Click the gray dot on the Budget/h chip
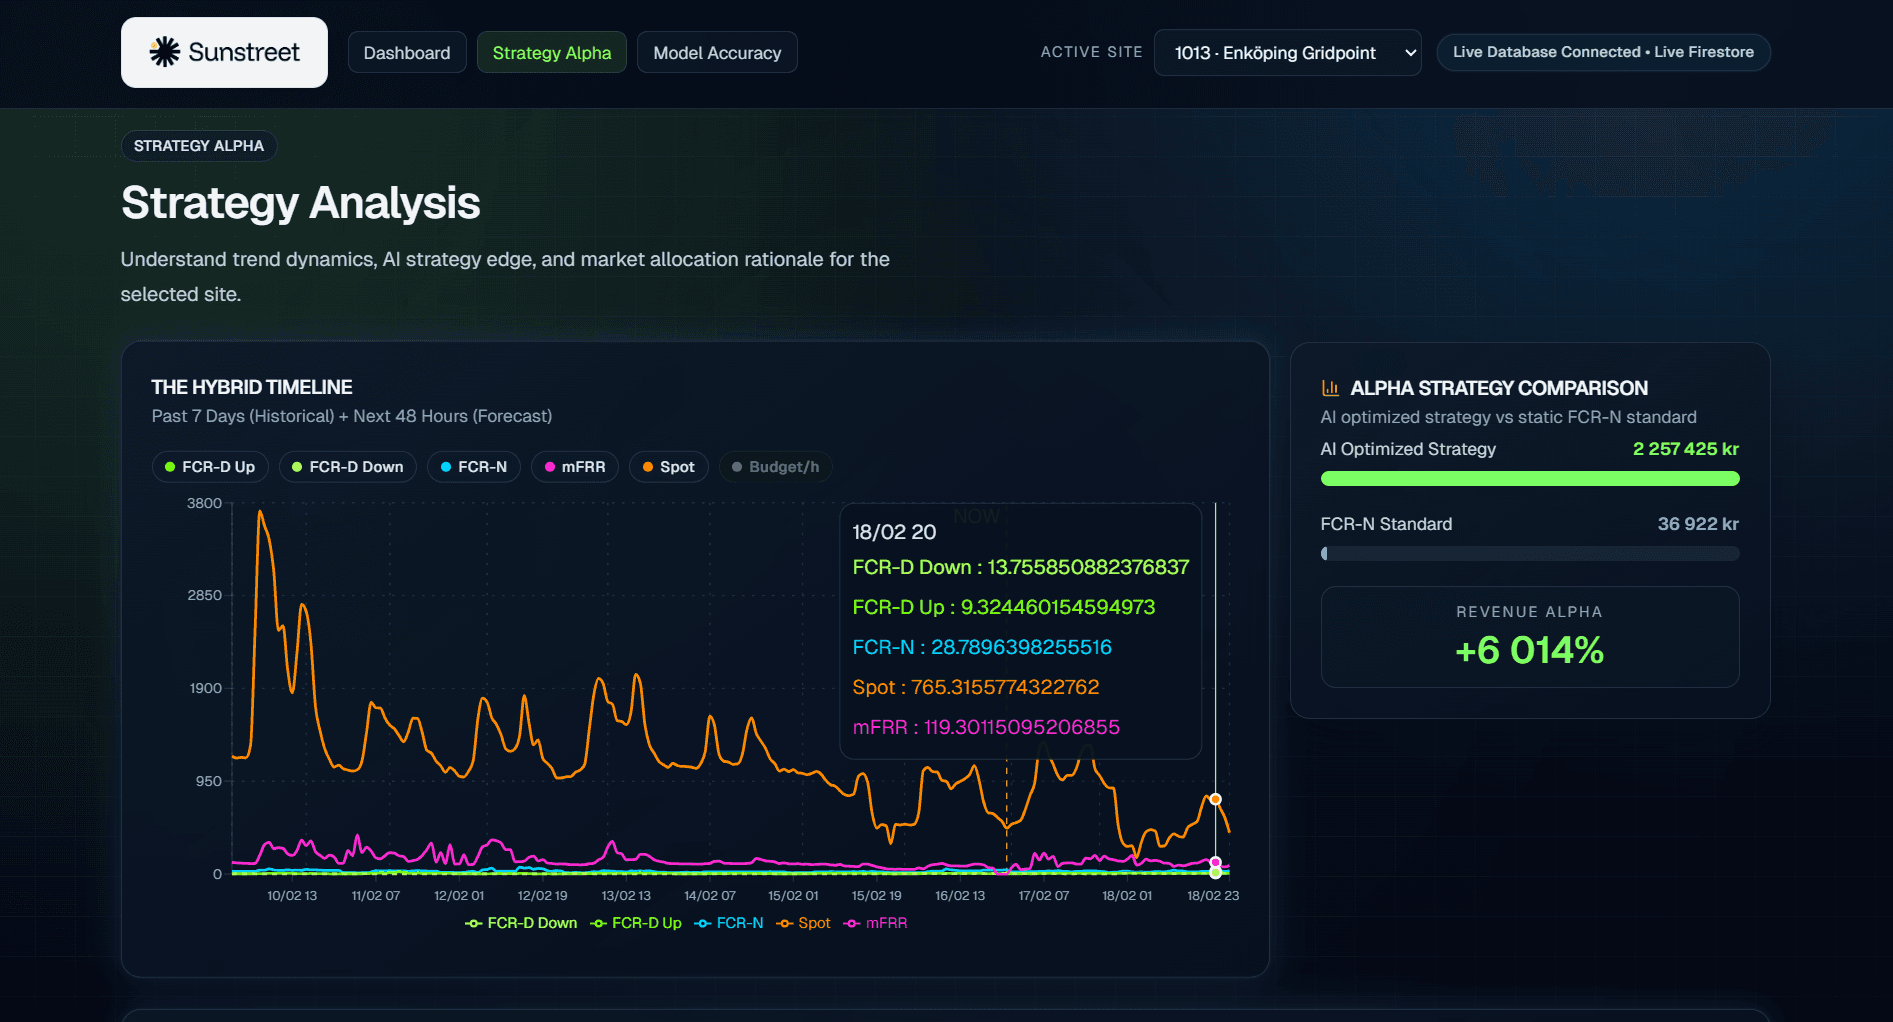 (x=735, y=466)
